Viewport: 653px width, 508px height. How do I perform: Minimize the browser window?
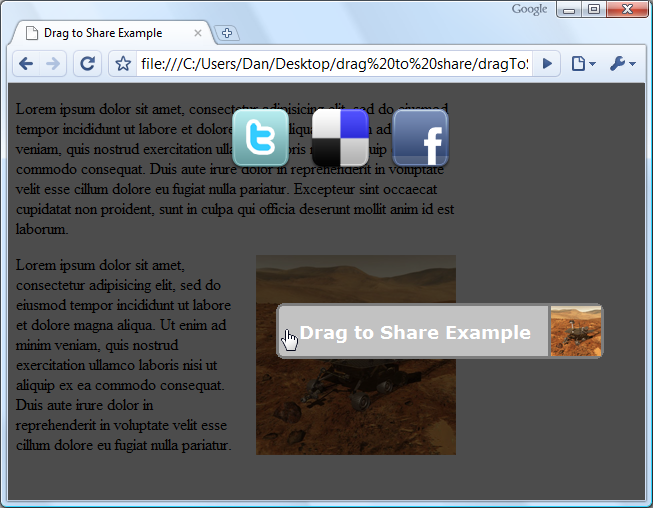tap(569, 10)
